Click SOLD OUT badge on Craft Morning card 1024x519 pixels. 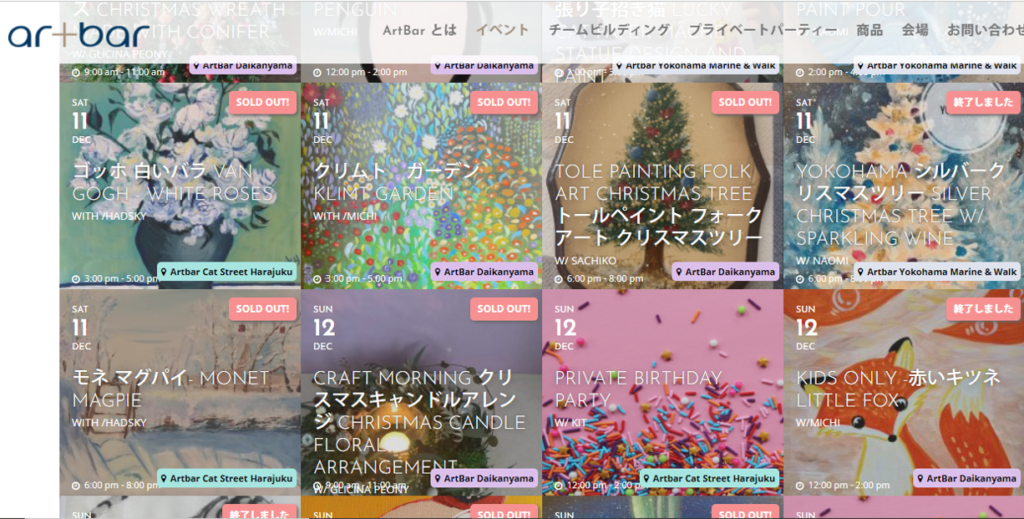pos(504,309)
